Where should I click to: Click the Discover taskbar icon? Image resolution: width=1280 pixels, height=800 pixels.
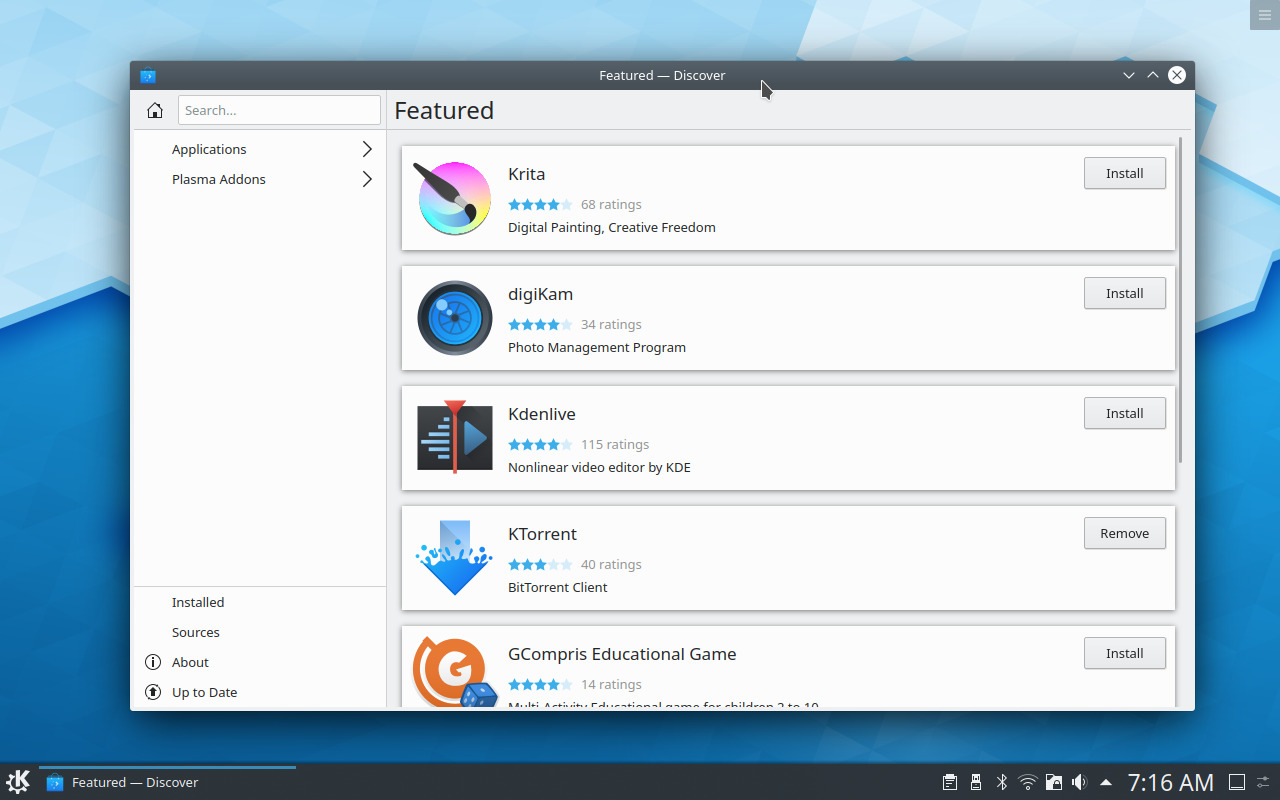(x=54, y=782)
